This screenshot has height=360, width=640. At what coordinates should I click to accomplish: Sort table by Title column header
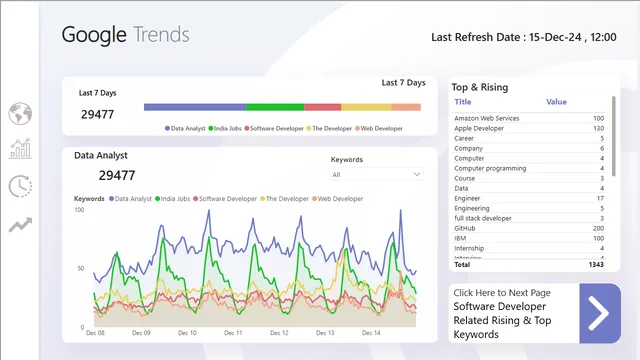[x=462, y=102]
